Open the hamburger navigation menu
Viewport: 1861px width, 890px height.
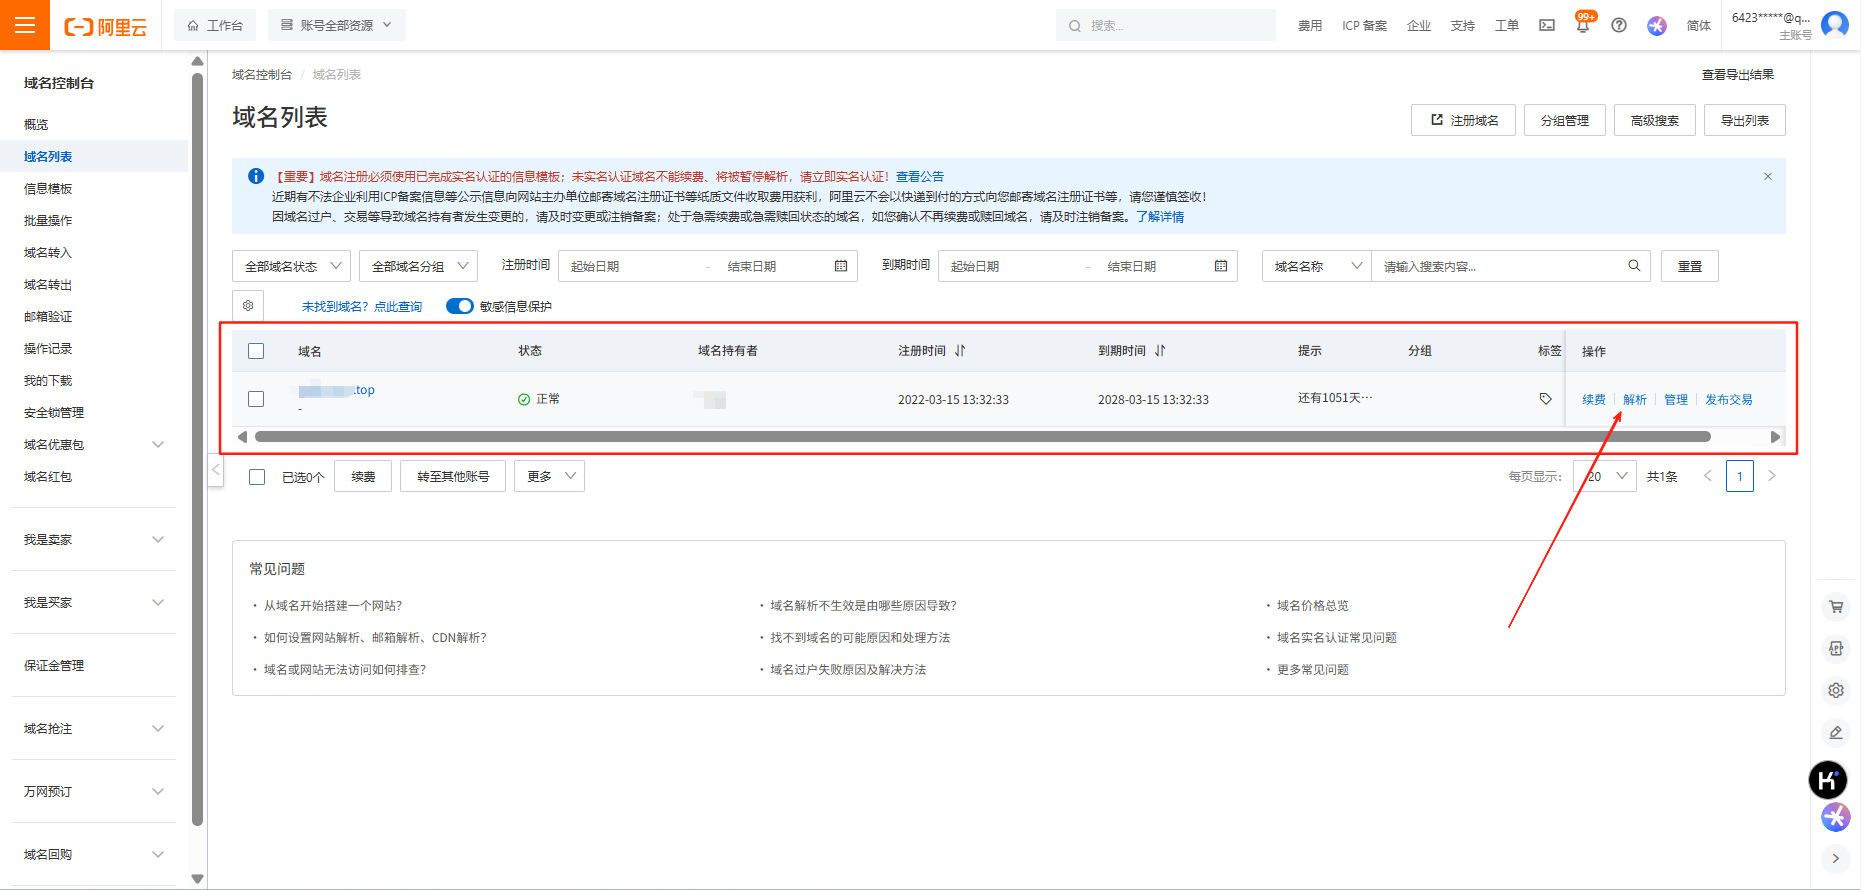24,25
